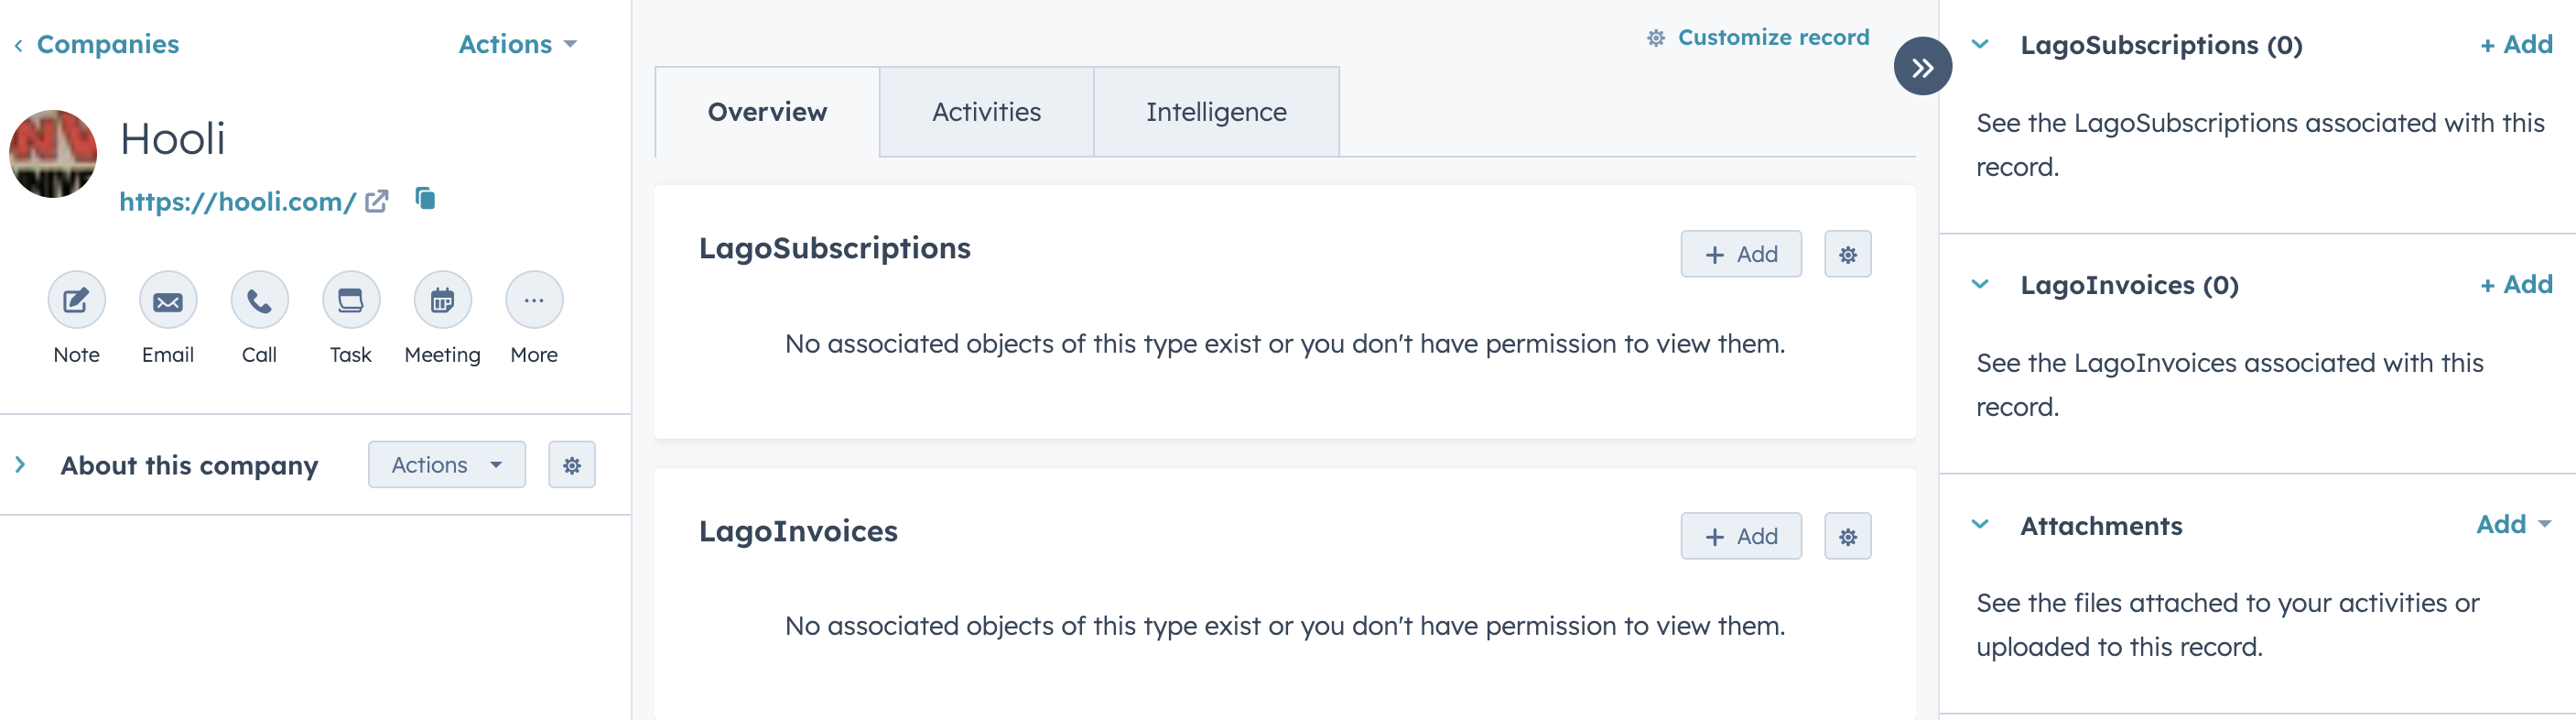This screenshot has width=2576, height=720.
Task: Switch to the Intelligence tab
Action: 1216,112
